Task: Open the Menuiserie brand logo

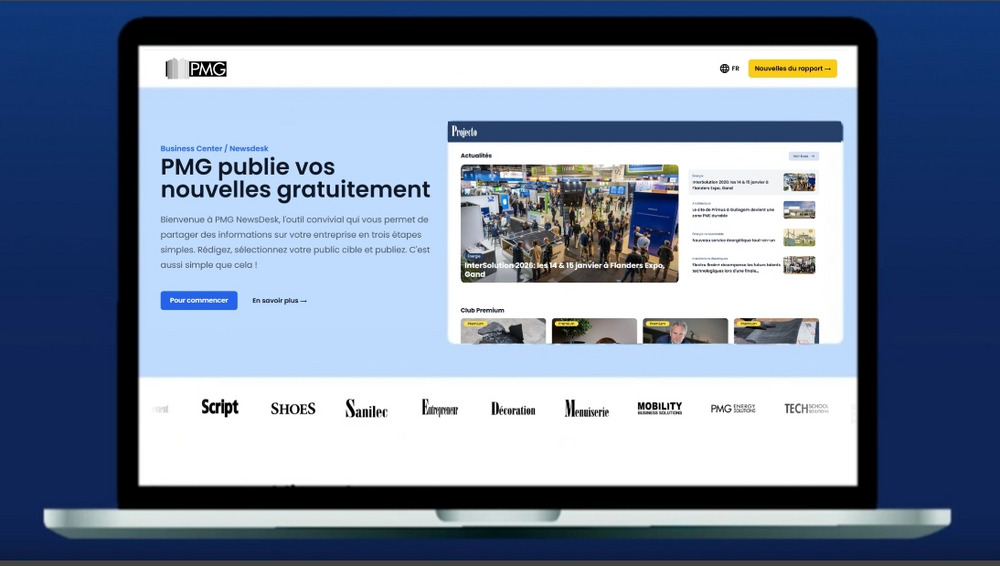Action: coord(586,409)
